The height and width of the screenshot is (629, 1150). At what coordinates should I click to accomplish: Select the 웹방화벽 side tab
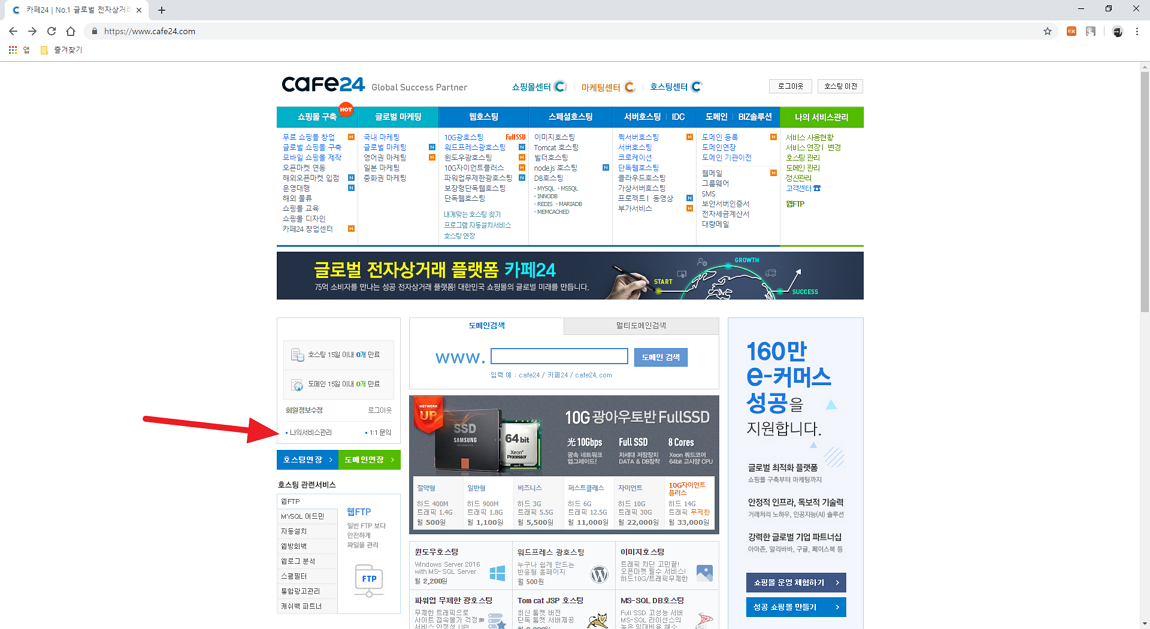307,546
